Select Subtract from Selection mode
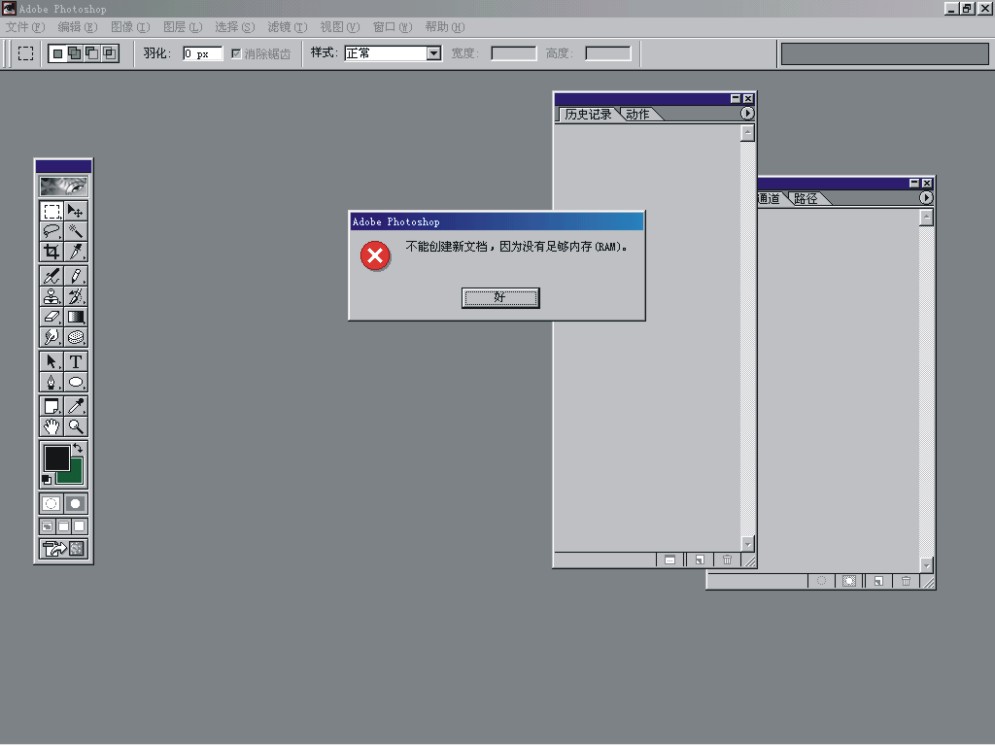 (x=93, y=53)
